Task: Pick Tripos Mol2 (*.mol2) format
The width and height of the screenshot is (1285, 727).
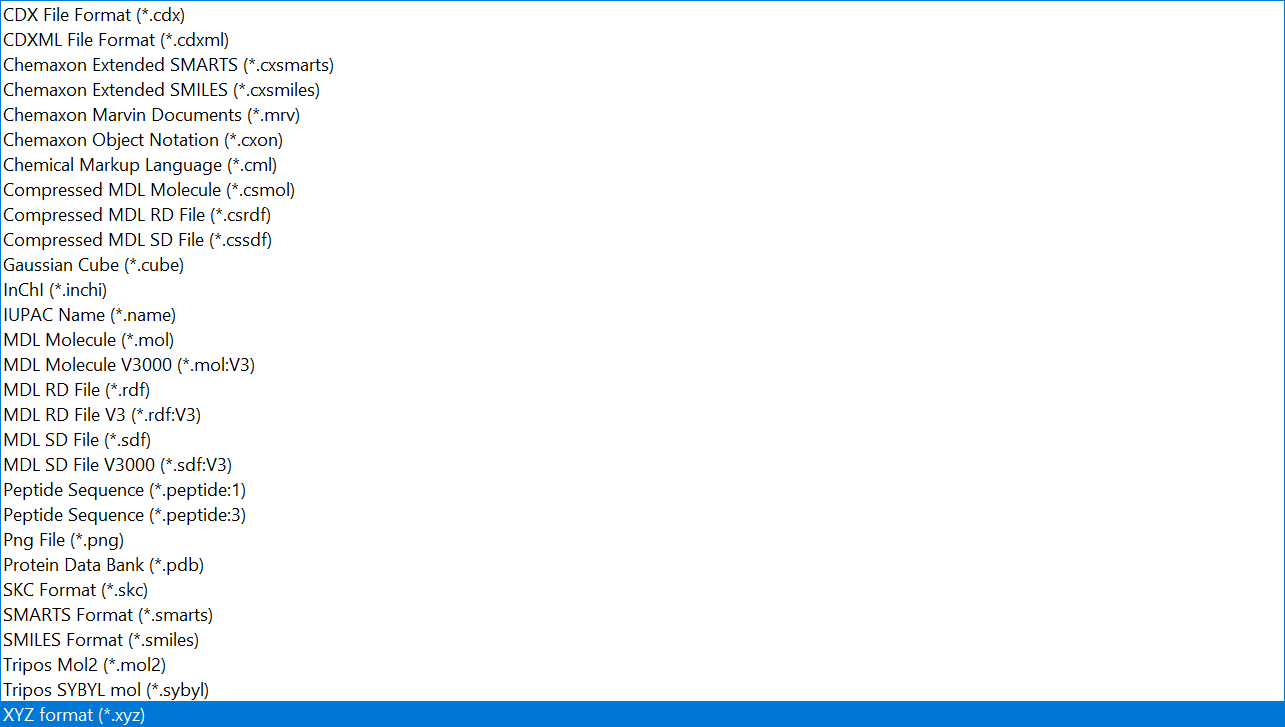Action: [x=642, y=665]
